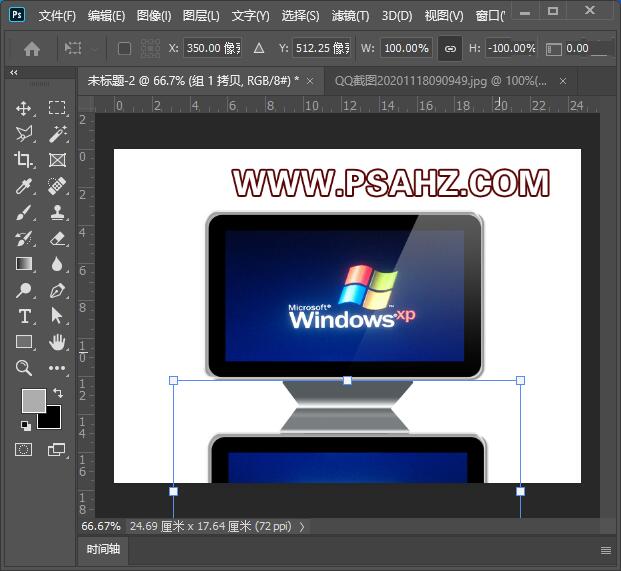Click the Home icon in options bar
This screenshot has height=571, width=621.
[32, 49]
